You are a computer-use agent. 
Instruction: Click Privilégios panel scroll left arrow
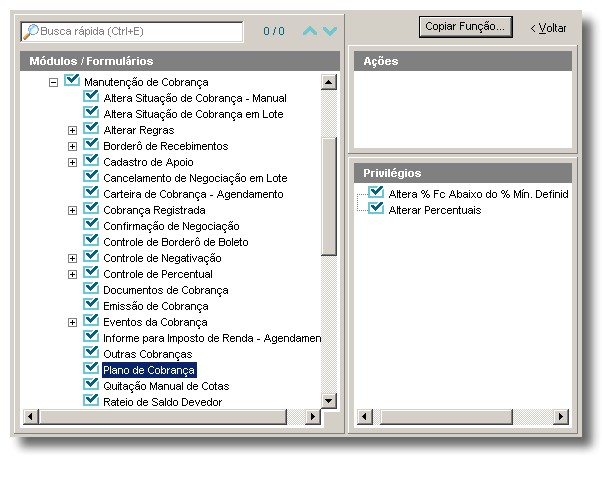[365, 416]
